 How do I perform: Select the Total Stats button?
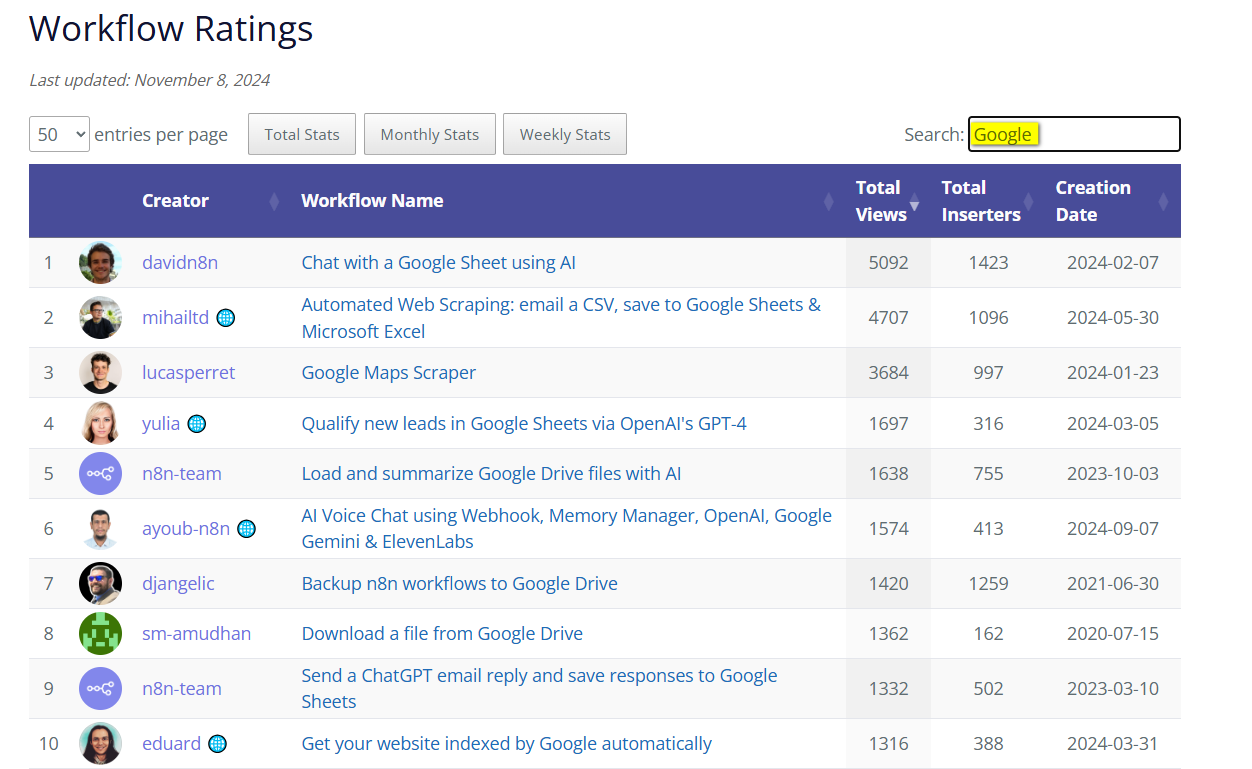pos(302,134)
